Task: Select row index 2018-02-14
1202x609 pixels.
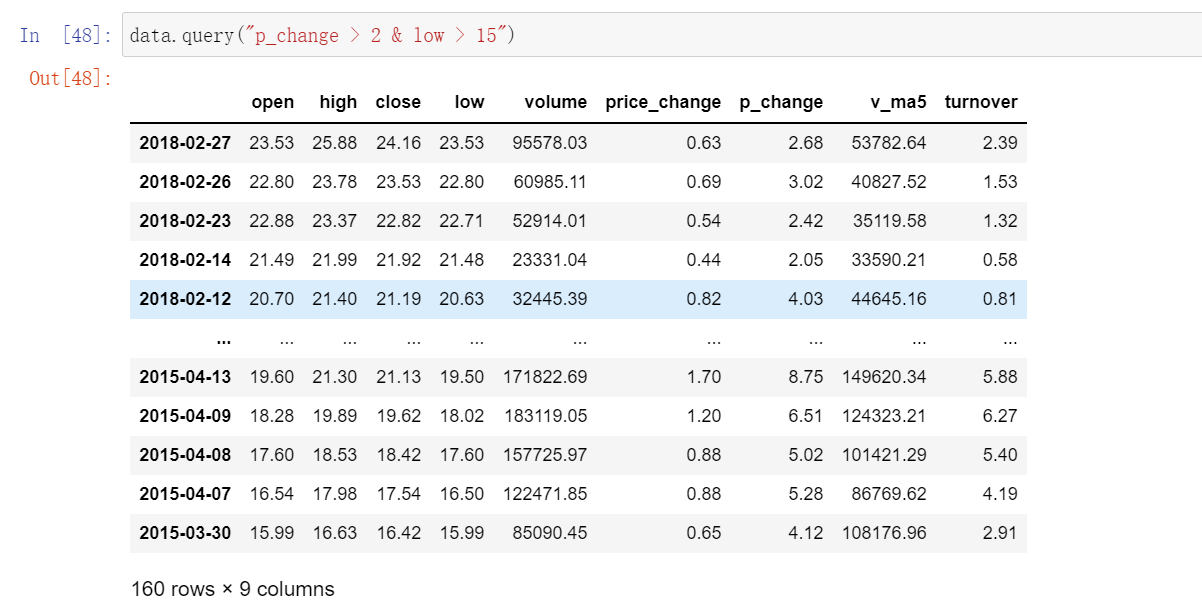Action: (x=185, y=260)
